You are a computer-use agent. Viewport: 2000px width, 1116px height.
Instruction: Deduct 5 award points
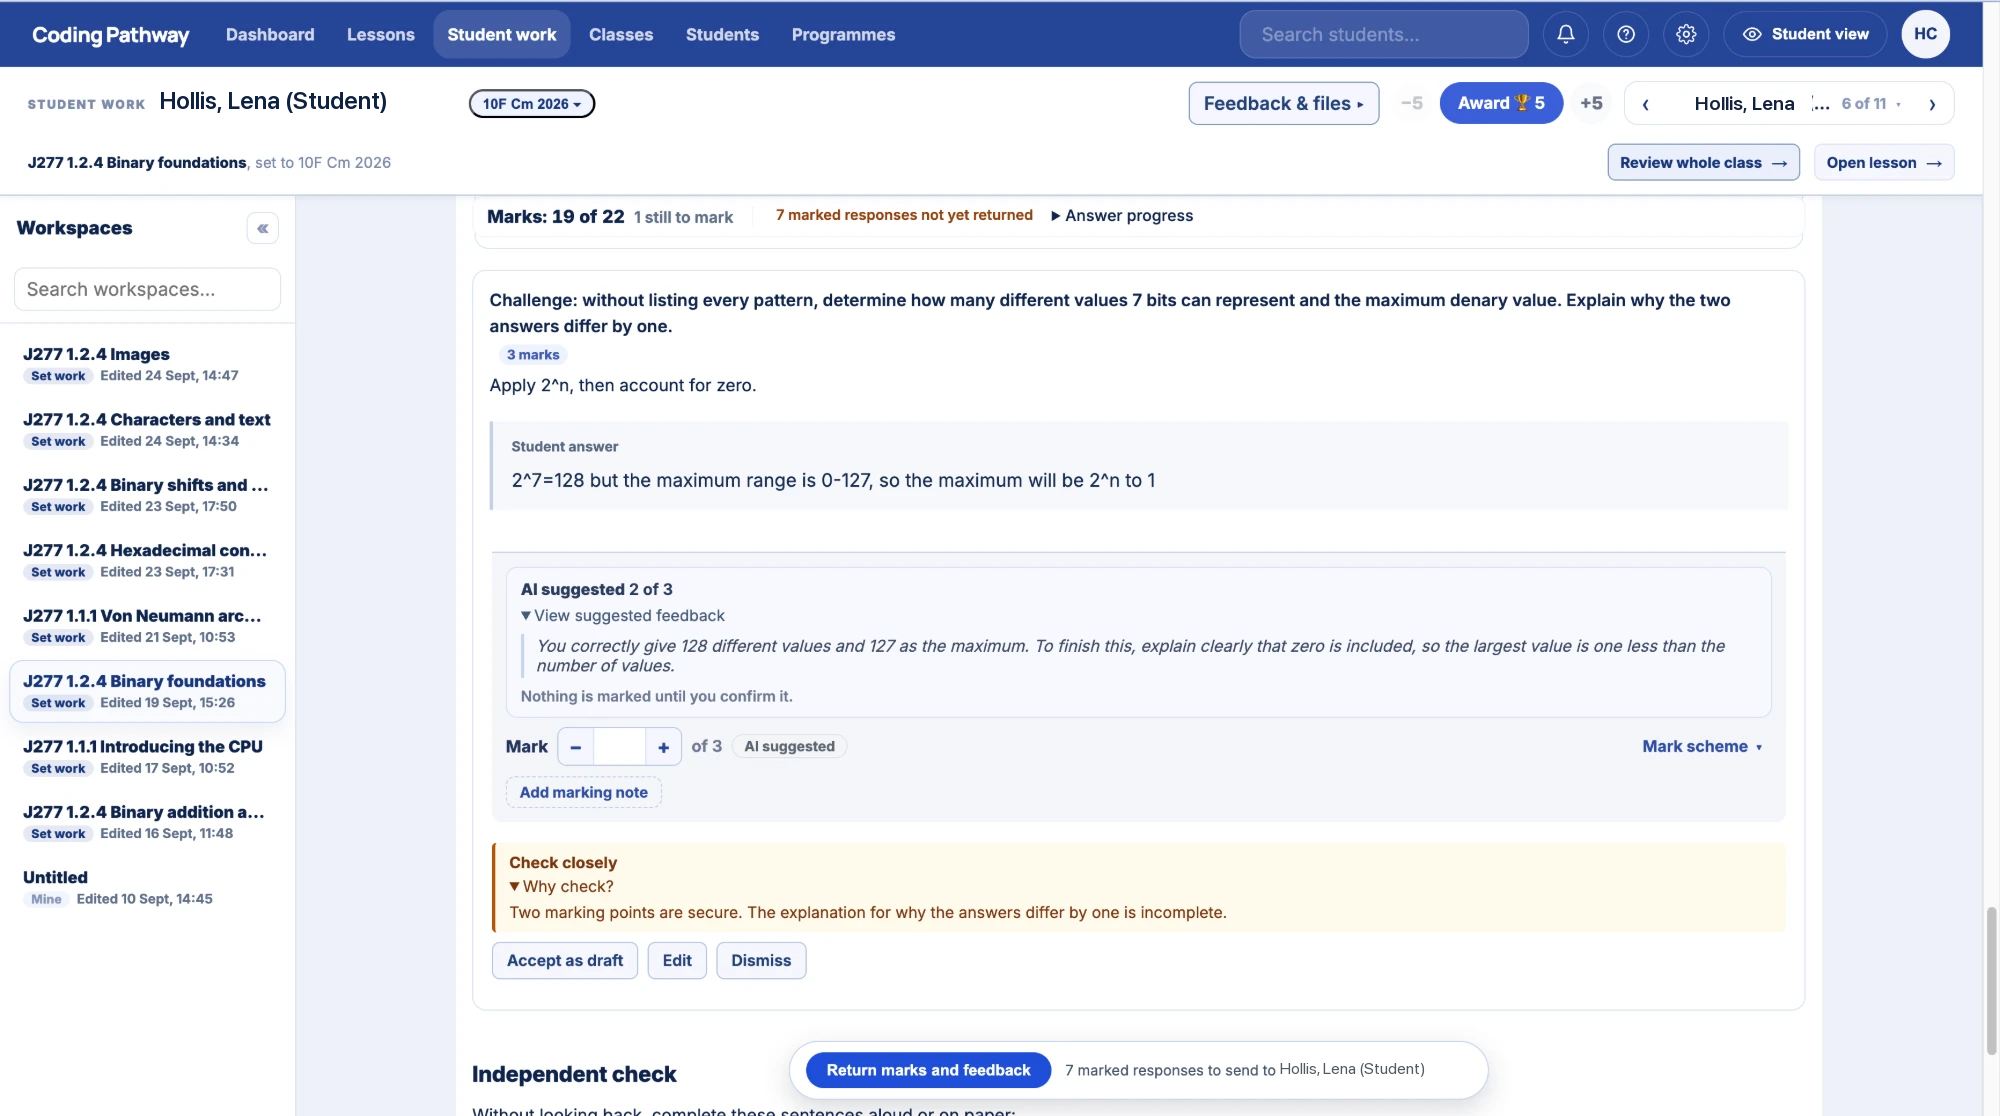[x=1411, y=103]
